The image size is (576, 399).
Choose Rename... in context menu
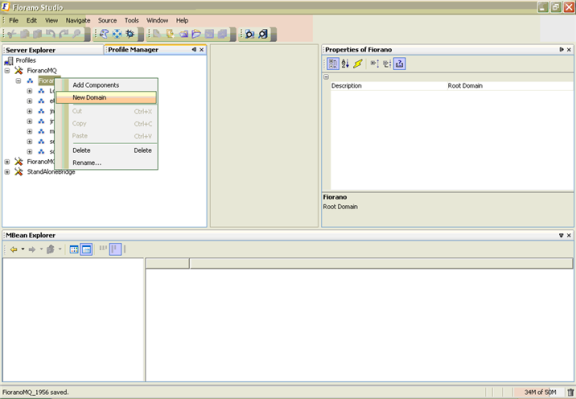(x=106, y=163)
